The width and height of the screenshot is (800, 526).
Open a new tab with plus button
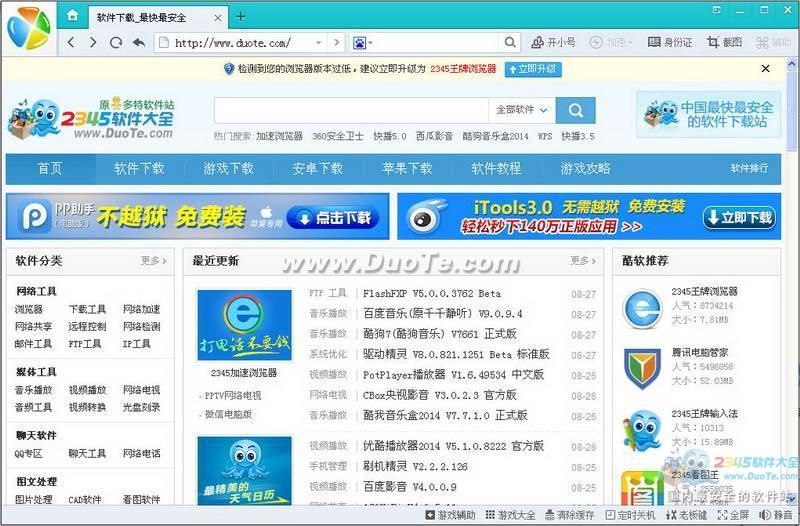click(x=240, y=17)
